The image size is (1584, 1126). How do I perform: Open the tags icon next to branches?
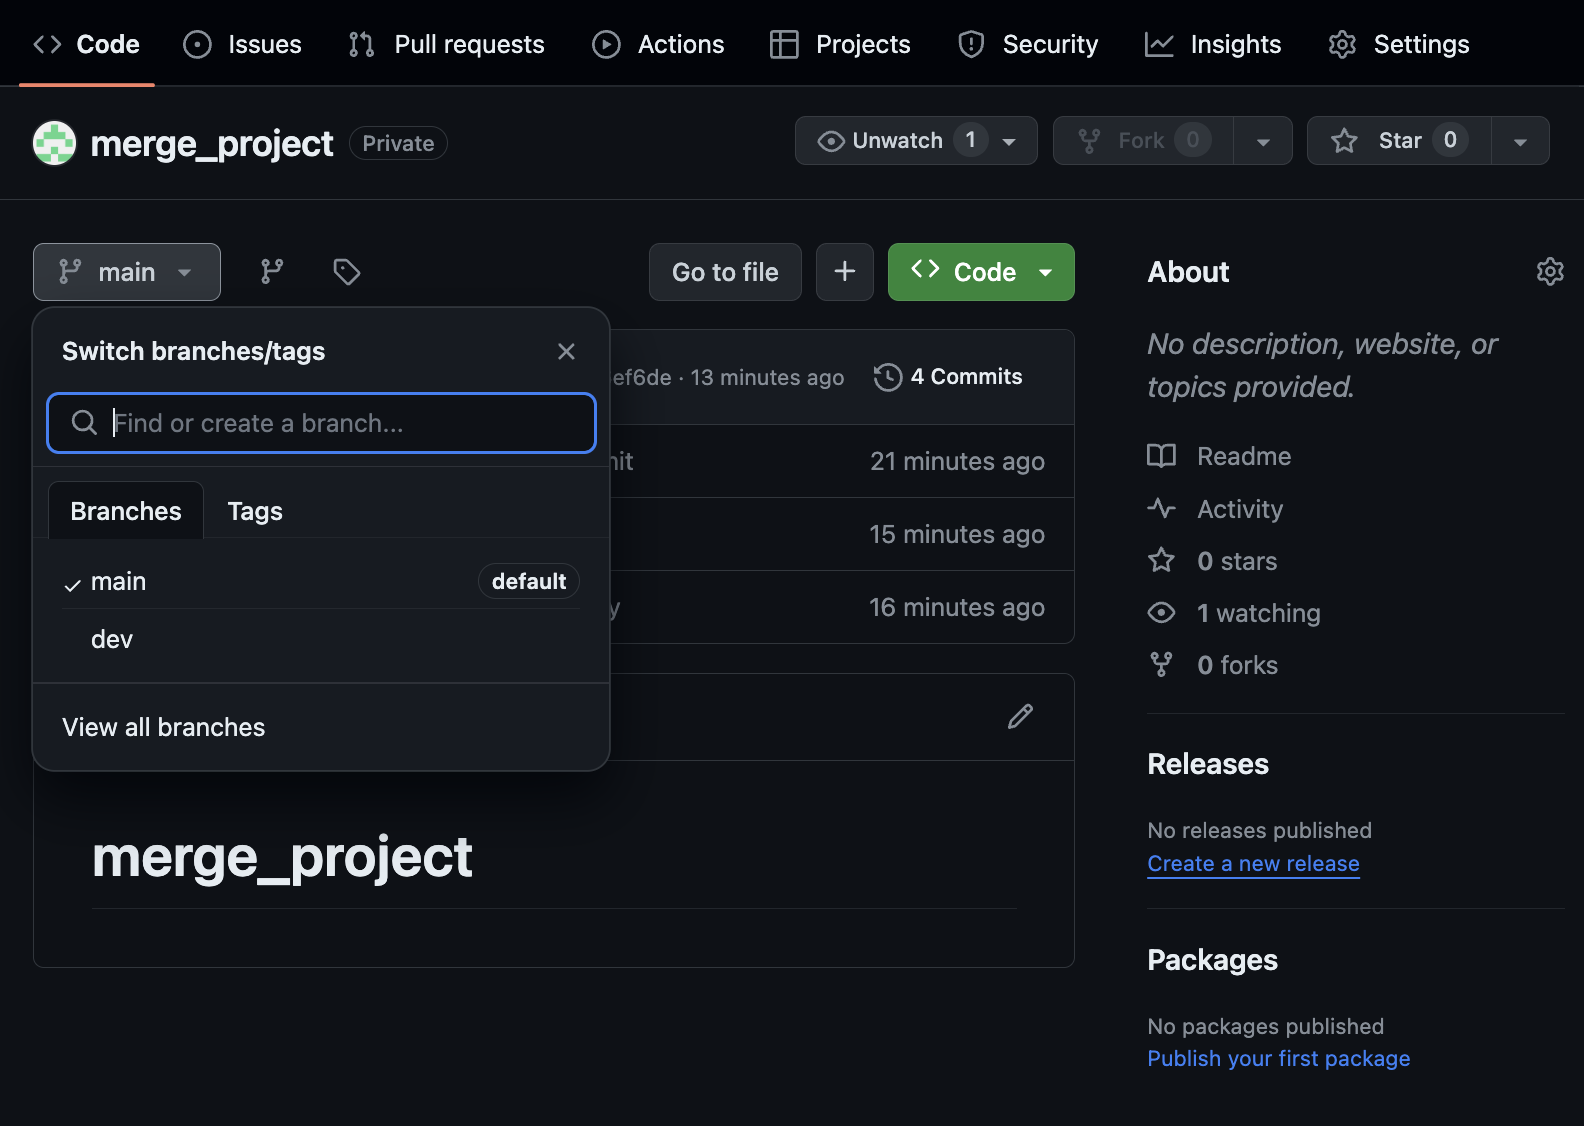[x=346, y=272]
